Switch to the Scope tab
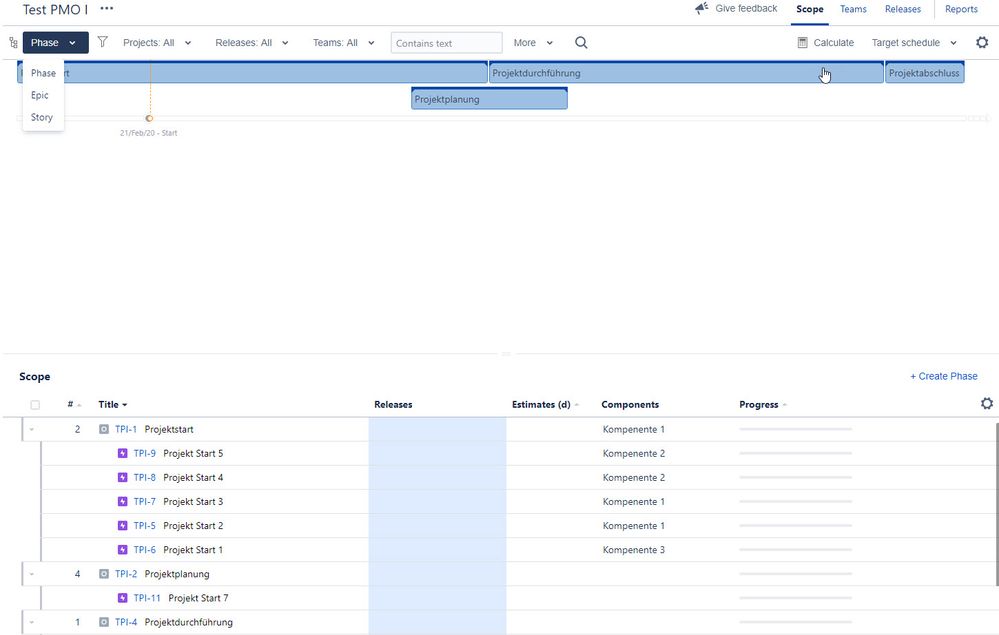Screen dimensions: 999x635 click(x=810, y=9)
